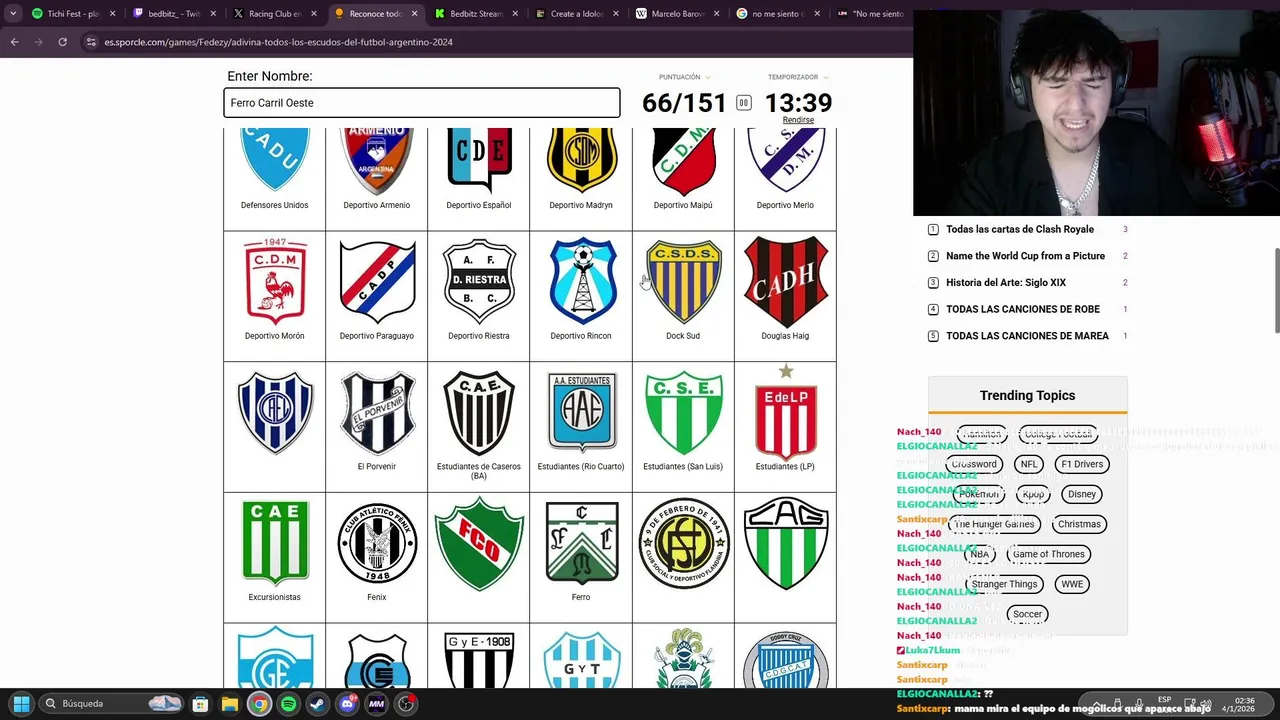Focus the address bar URL

278,42
